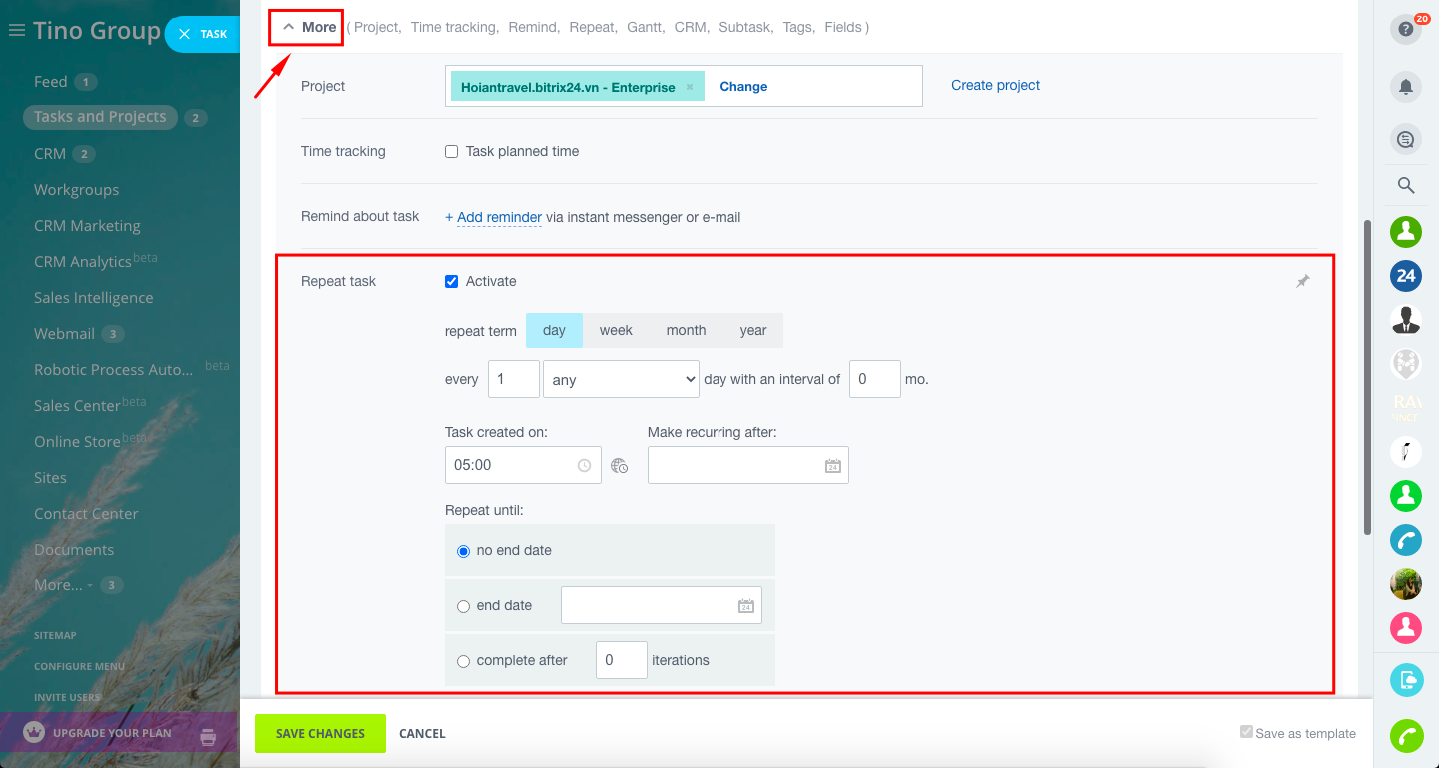This screenshot has height=768, width=1439.
Task: Open Feed in the left menu
Action: [50, 82]
